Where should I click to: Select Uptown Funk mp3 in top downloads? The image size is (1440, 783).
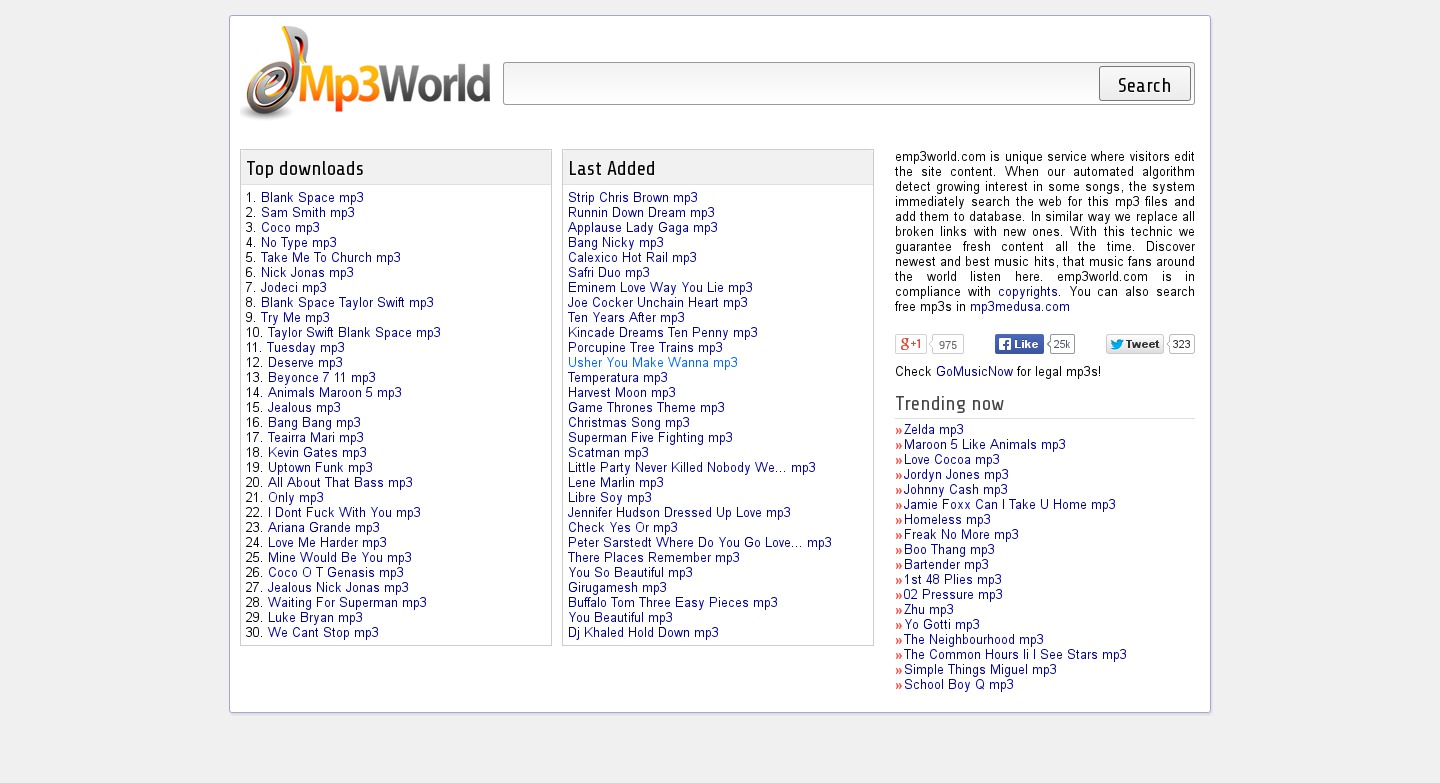320,468
